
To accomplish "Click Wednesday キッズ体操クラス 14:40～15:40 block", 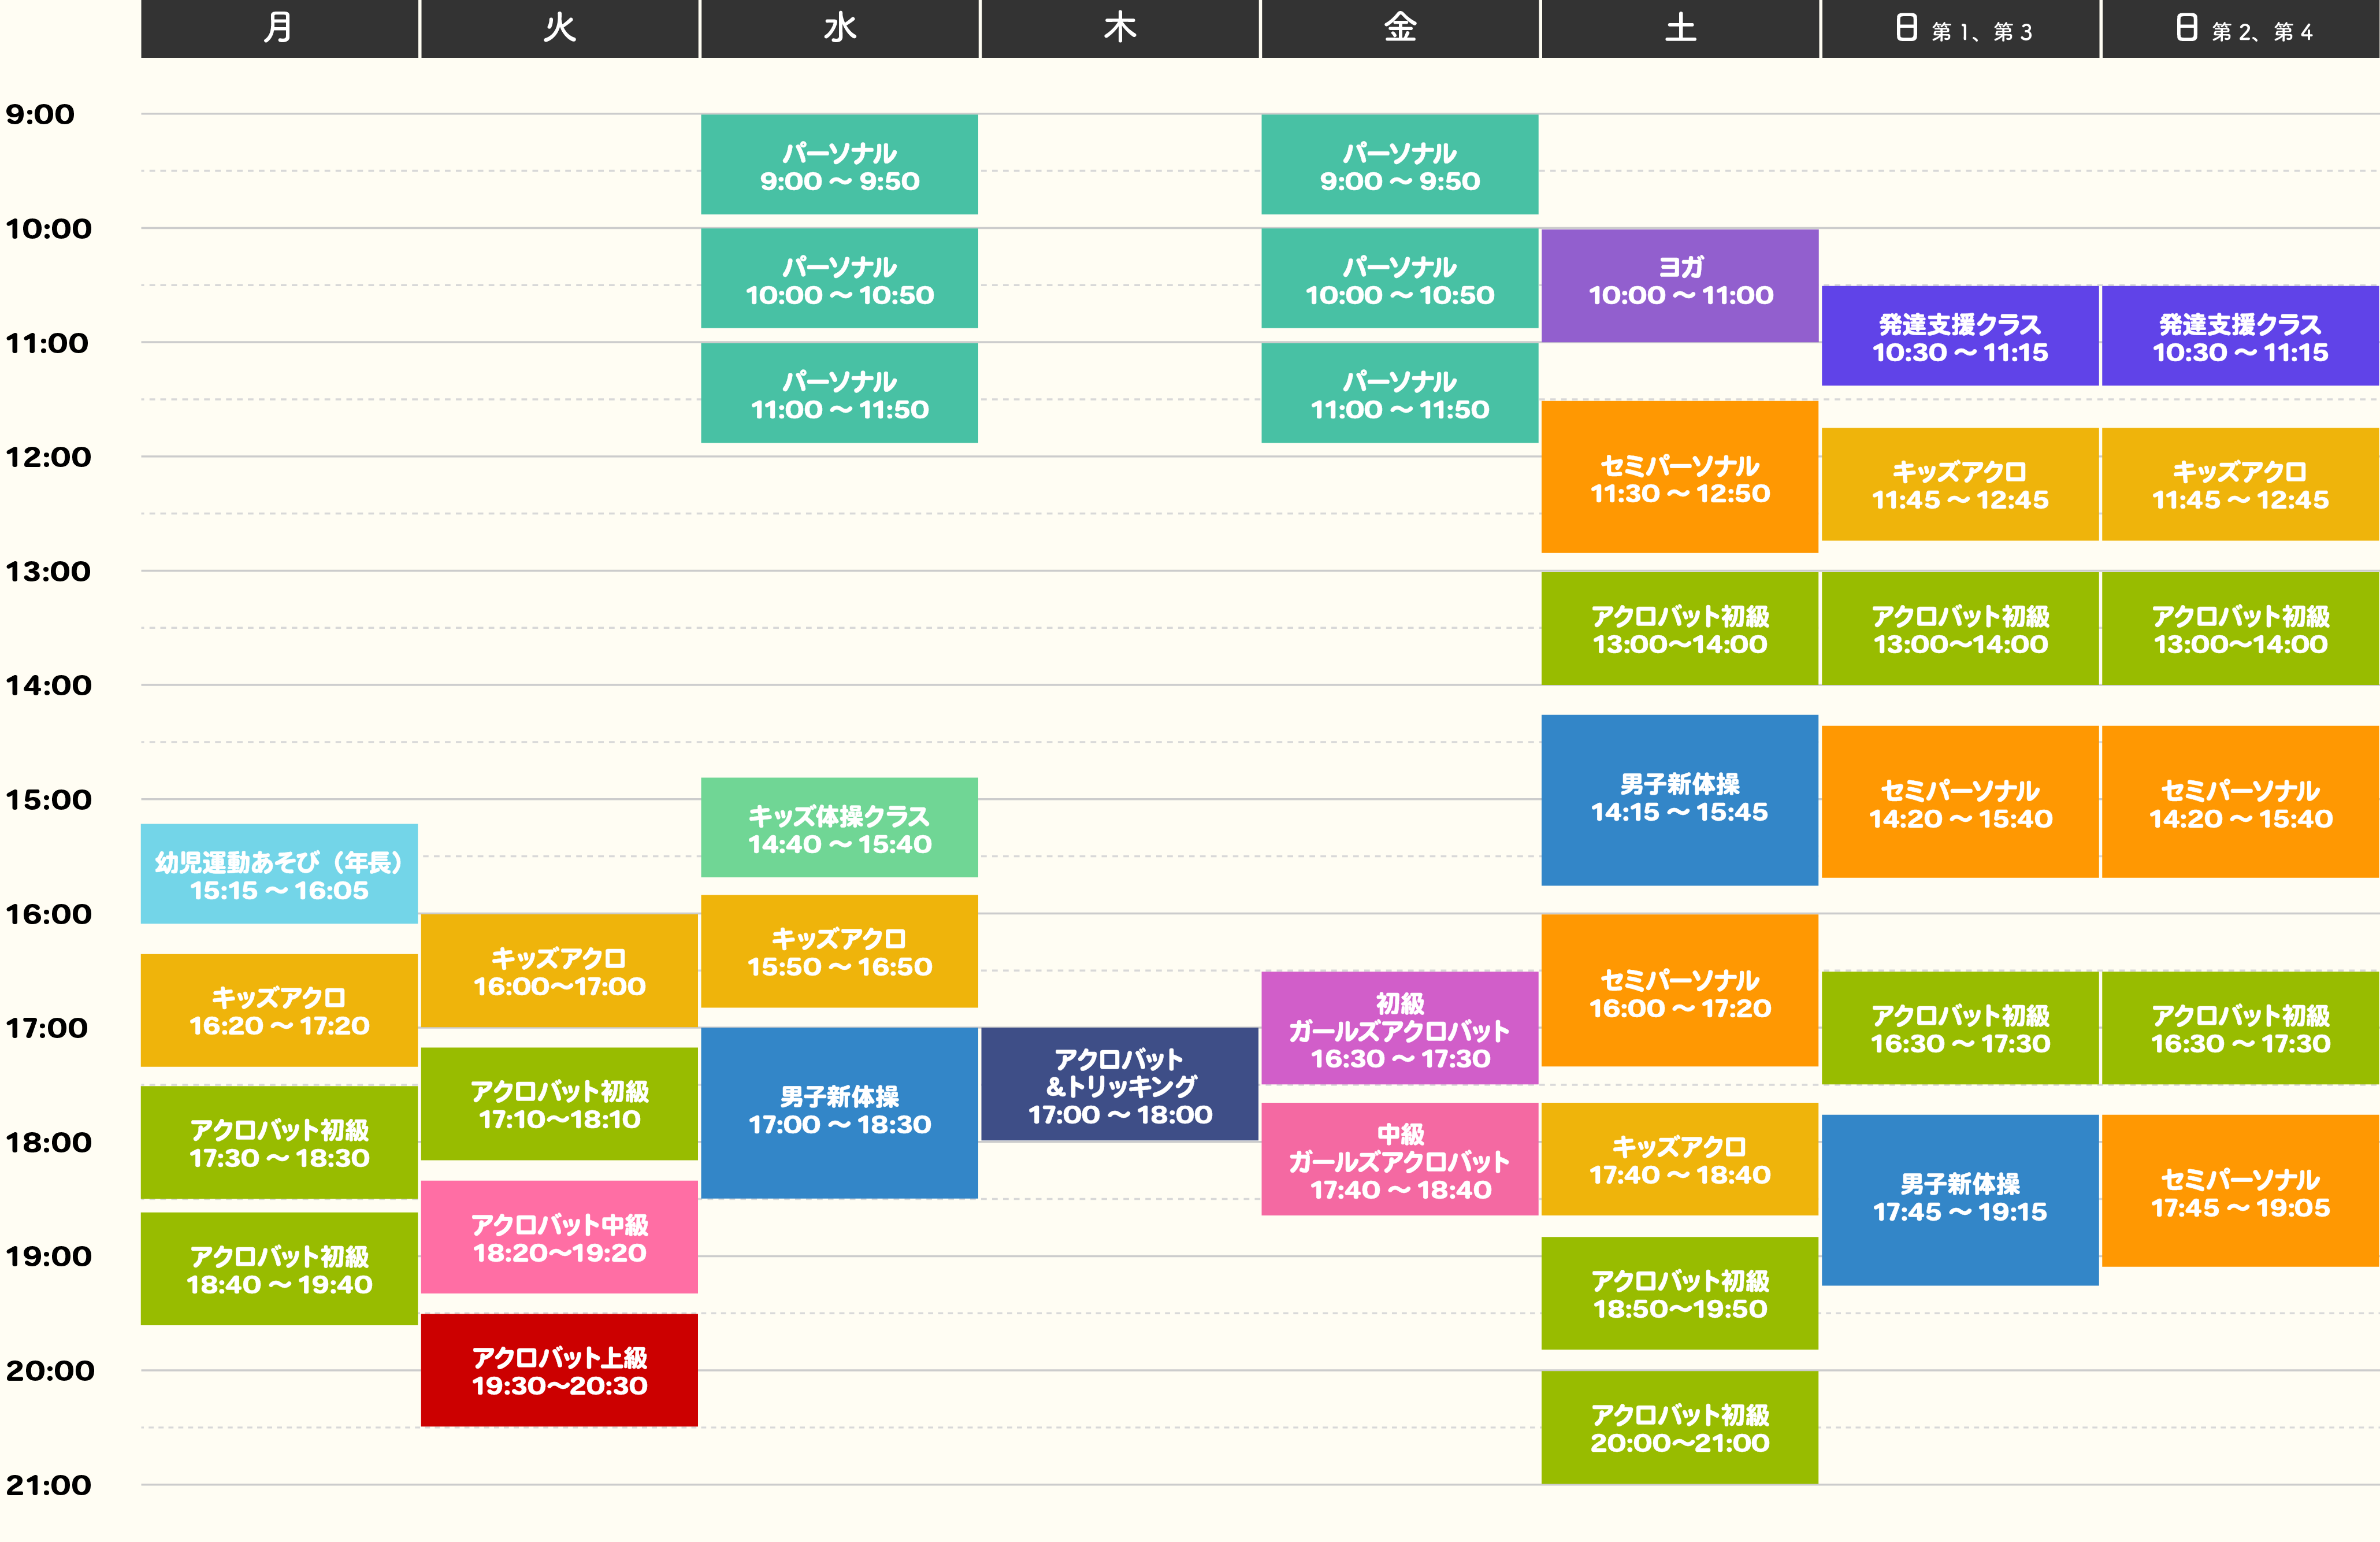I will pos(839,828).
